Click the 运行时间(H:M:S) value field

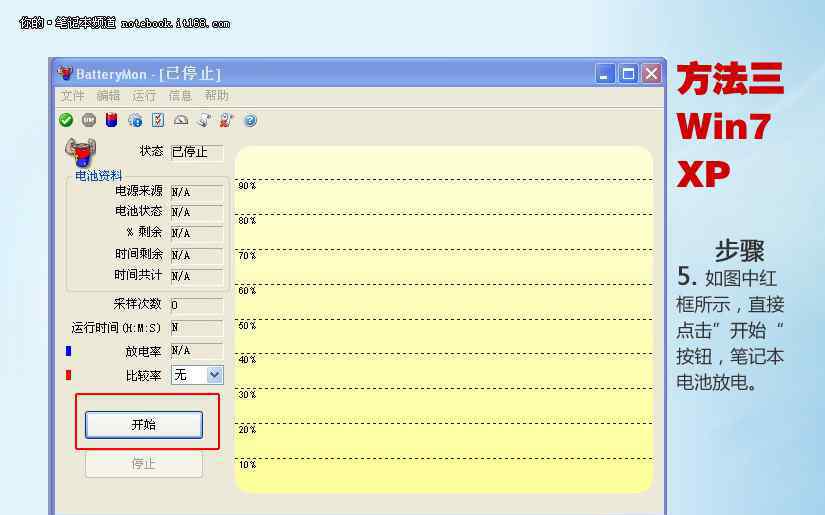[197, 328]
